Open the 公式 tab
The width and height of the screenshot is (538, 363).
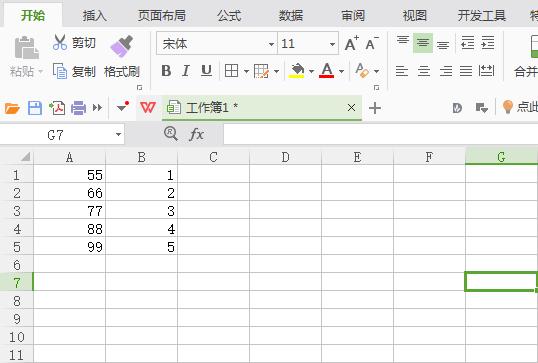229,15
